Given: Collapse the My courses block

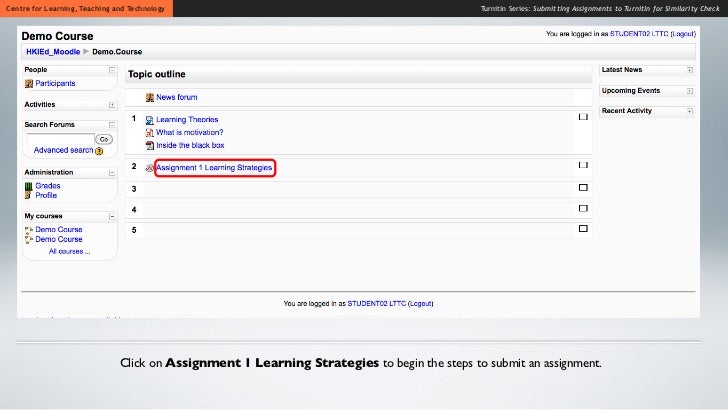Looking at the screenshot, I should (112, 216).
